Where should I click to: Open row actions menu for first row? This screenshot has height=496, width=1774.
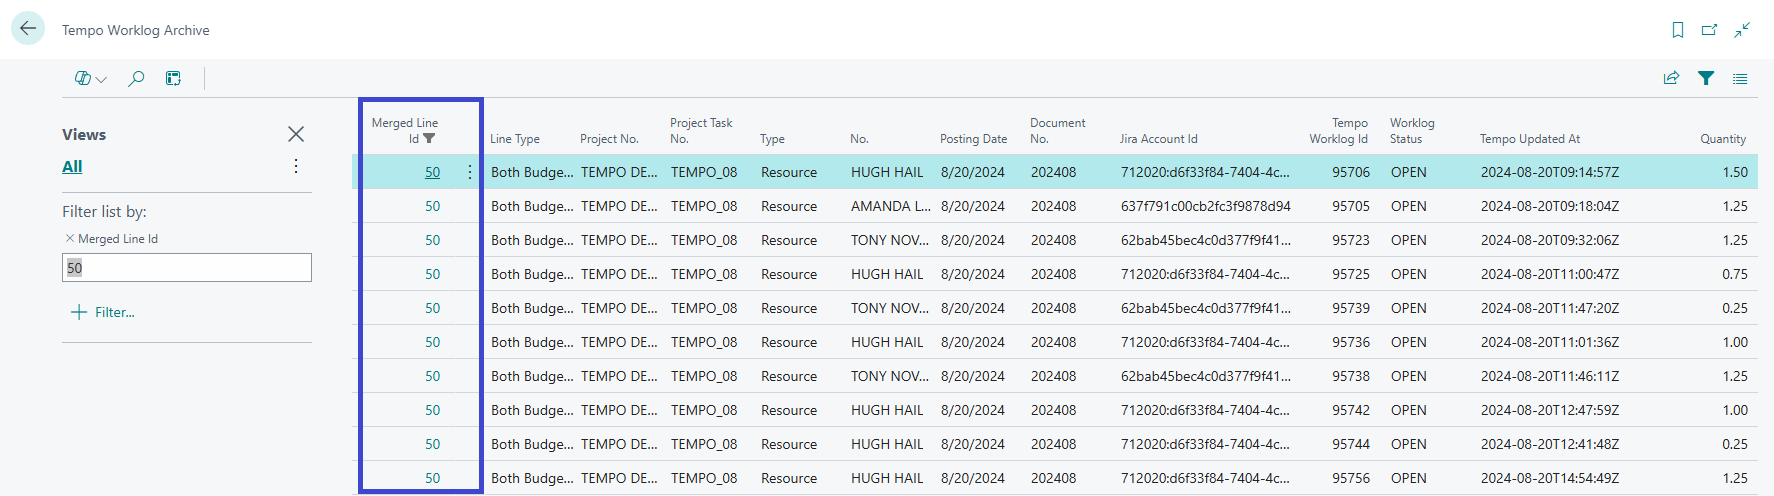pos(469,172)
